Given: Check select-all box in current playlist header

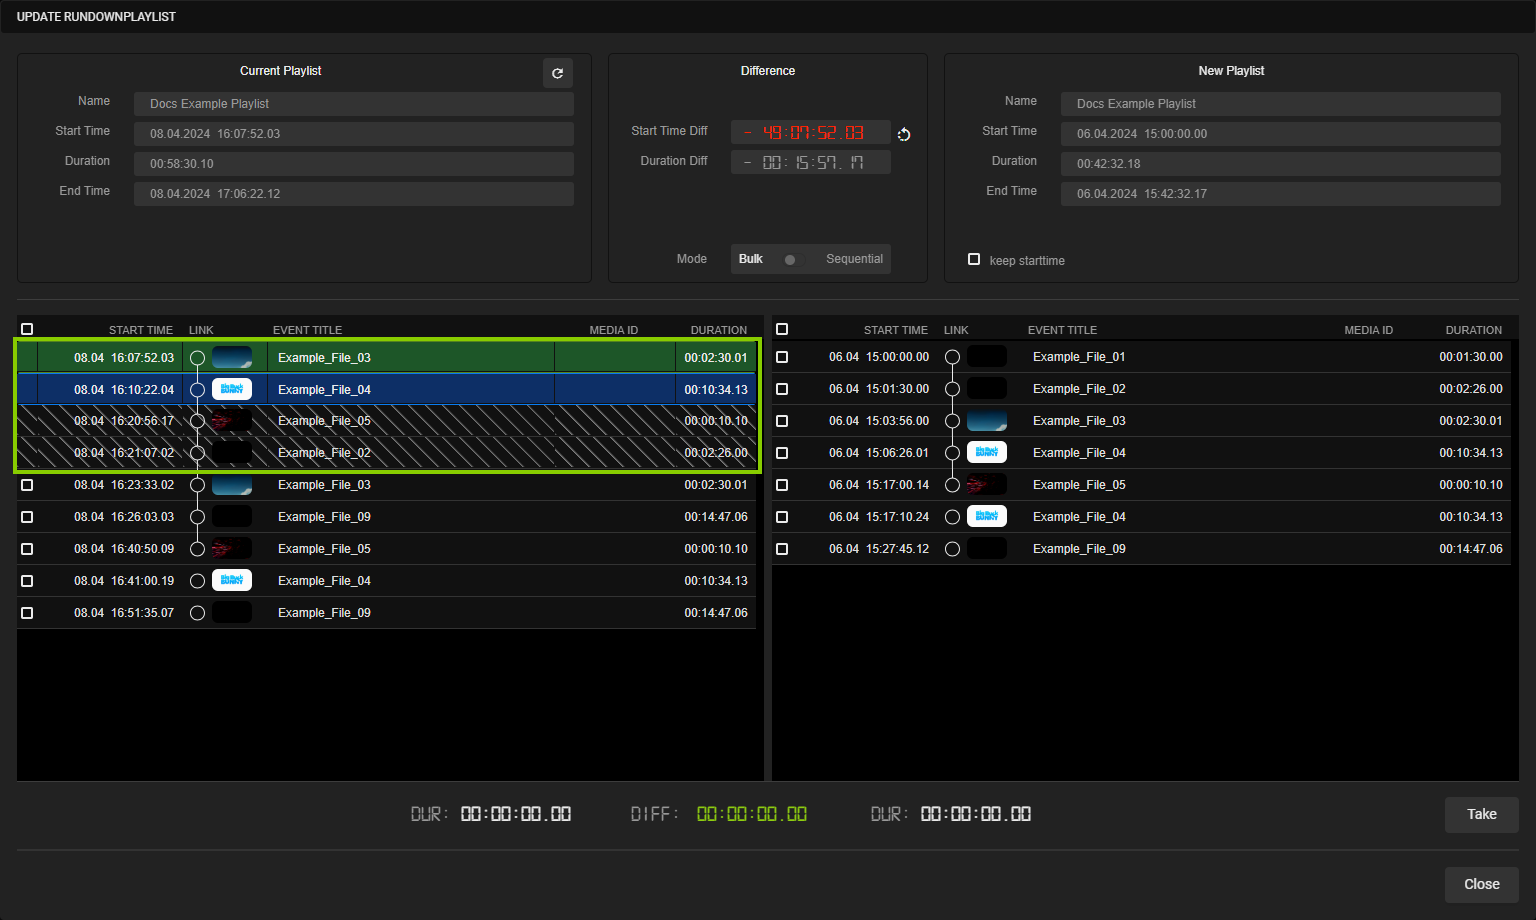Looking at the screenshot, I should [27, 329].
